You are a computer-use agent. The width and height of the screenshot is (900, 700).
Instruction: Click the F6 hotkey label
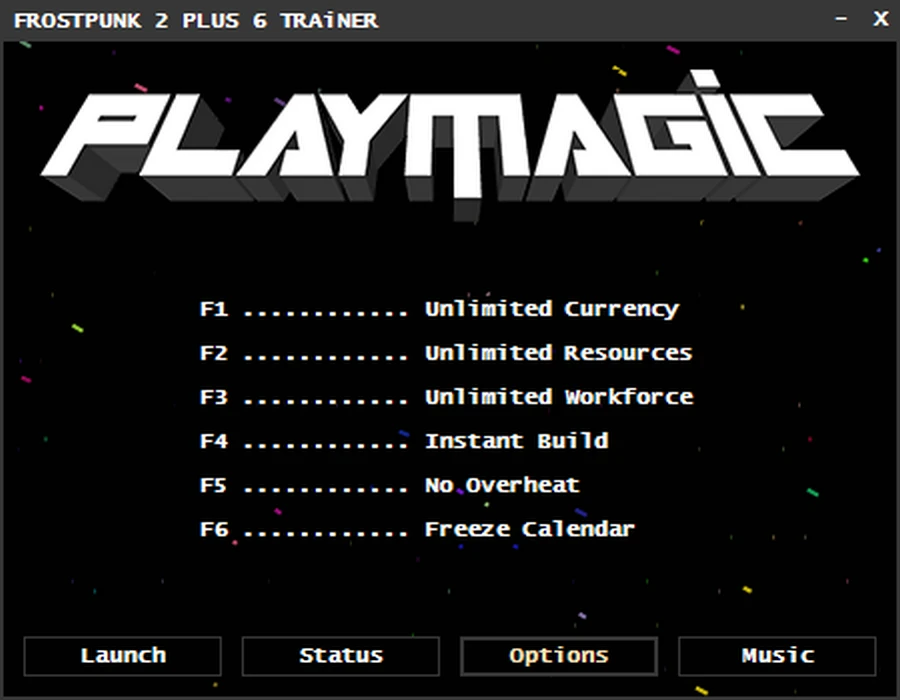tap(214, 530)
